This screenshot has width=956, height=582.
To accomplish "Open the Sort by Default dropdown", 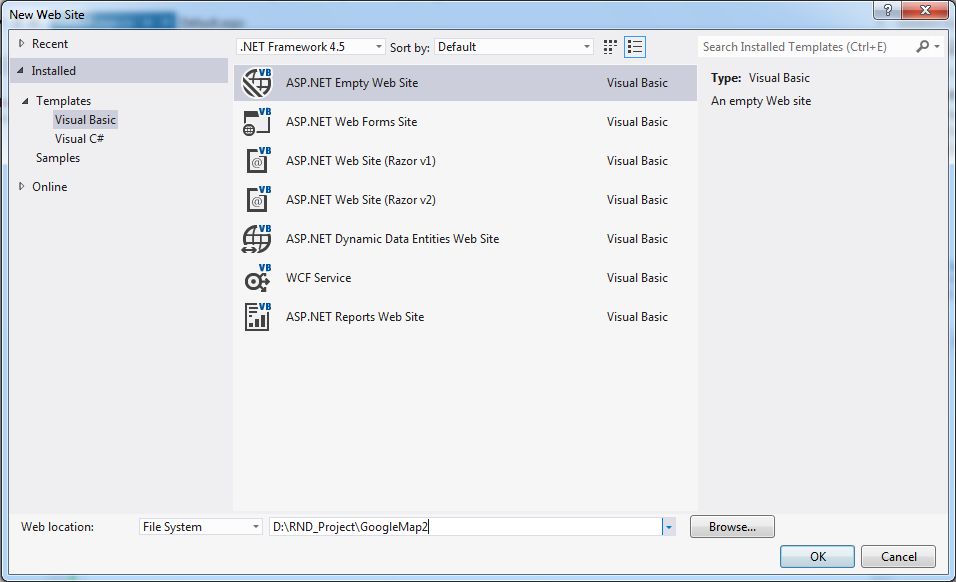I will [513, 47].
